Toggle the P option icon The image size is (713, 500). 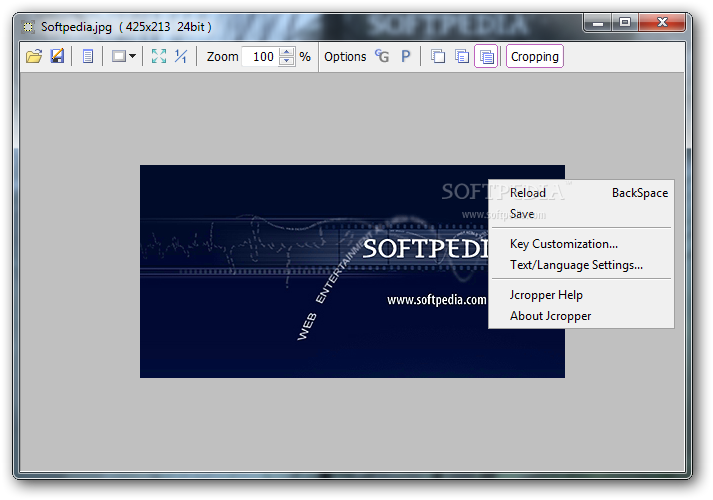pyautogui.click(x=406, y=56)
